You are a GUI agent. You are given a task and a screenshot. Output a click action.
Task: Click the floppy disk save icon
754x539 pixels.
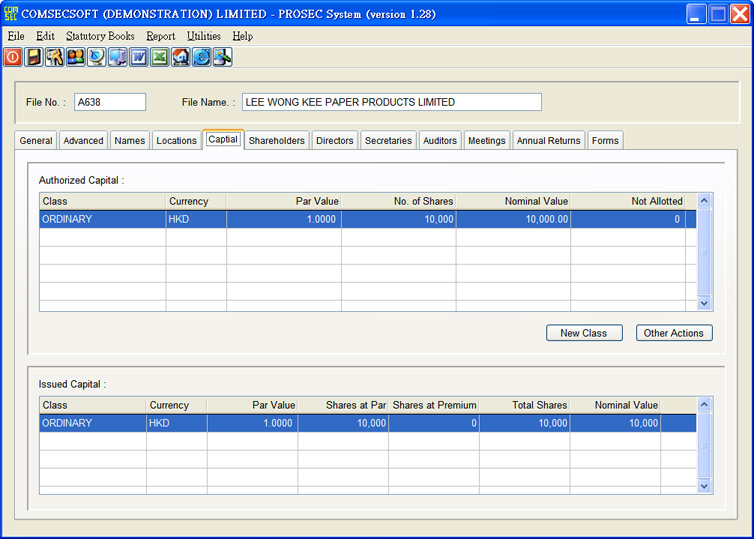[34, 57]
